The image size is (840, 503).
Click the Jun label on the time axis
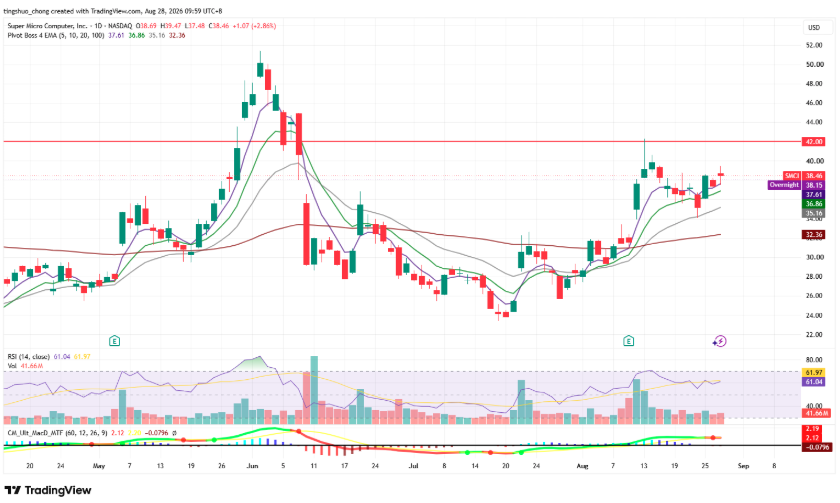pos(252,466)
